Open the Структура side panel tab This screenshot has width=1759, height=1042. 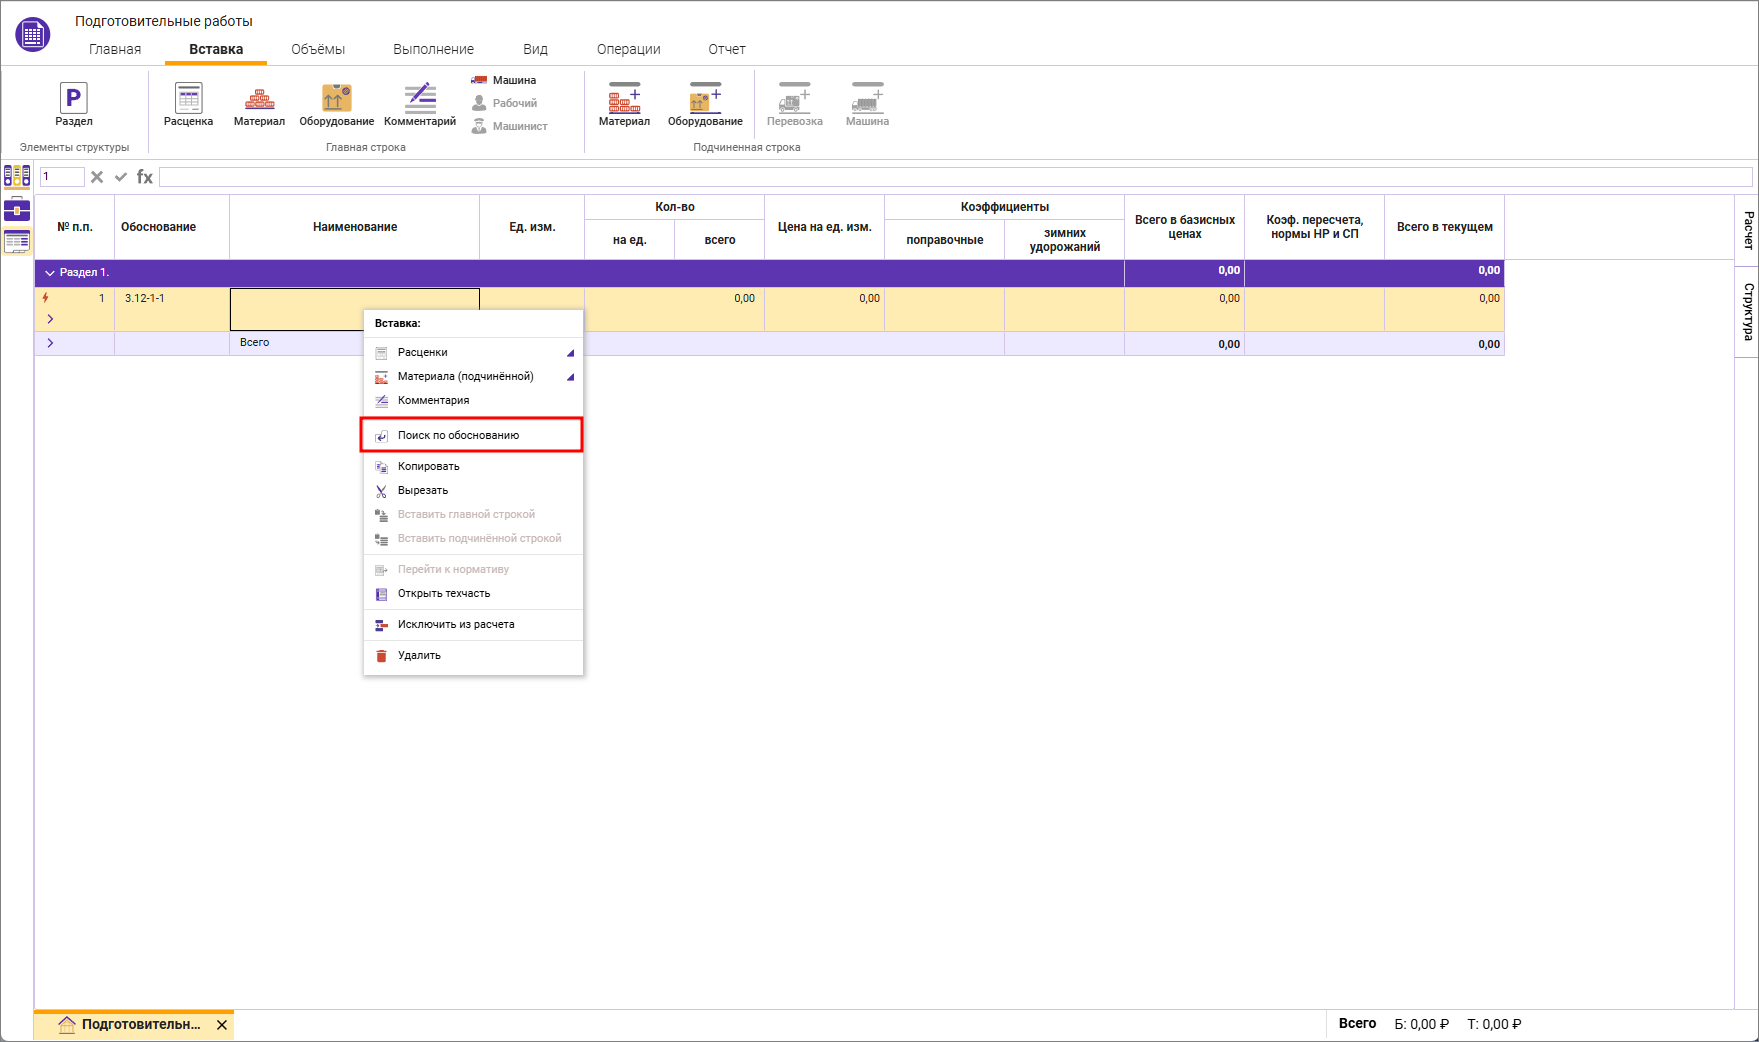(1747, 311)
